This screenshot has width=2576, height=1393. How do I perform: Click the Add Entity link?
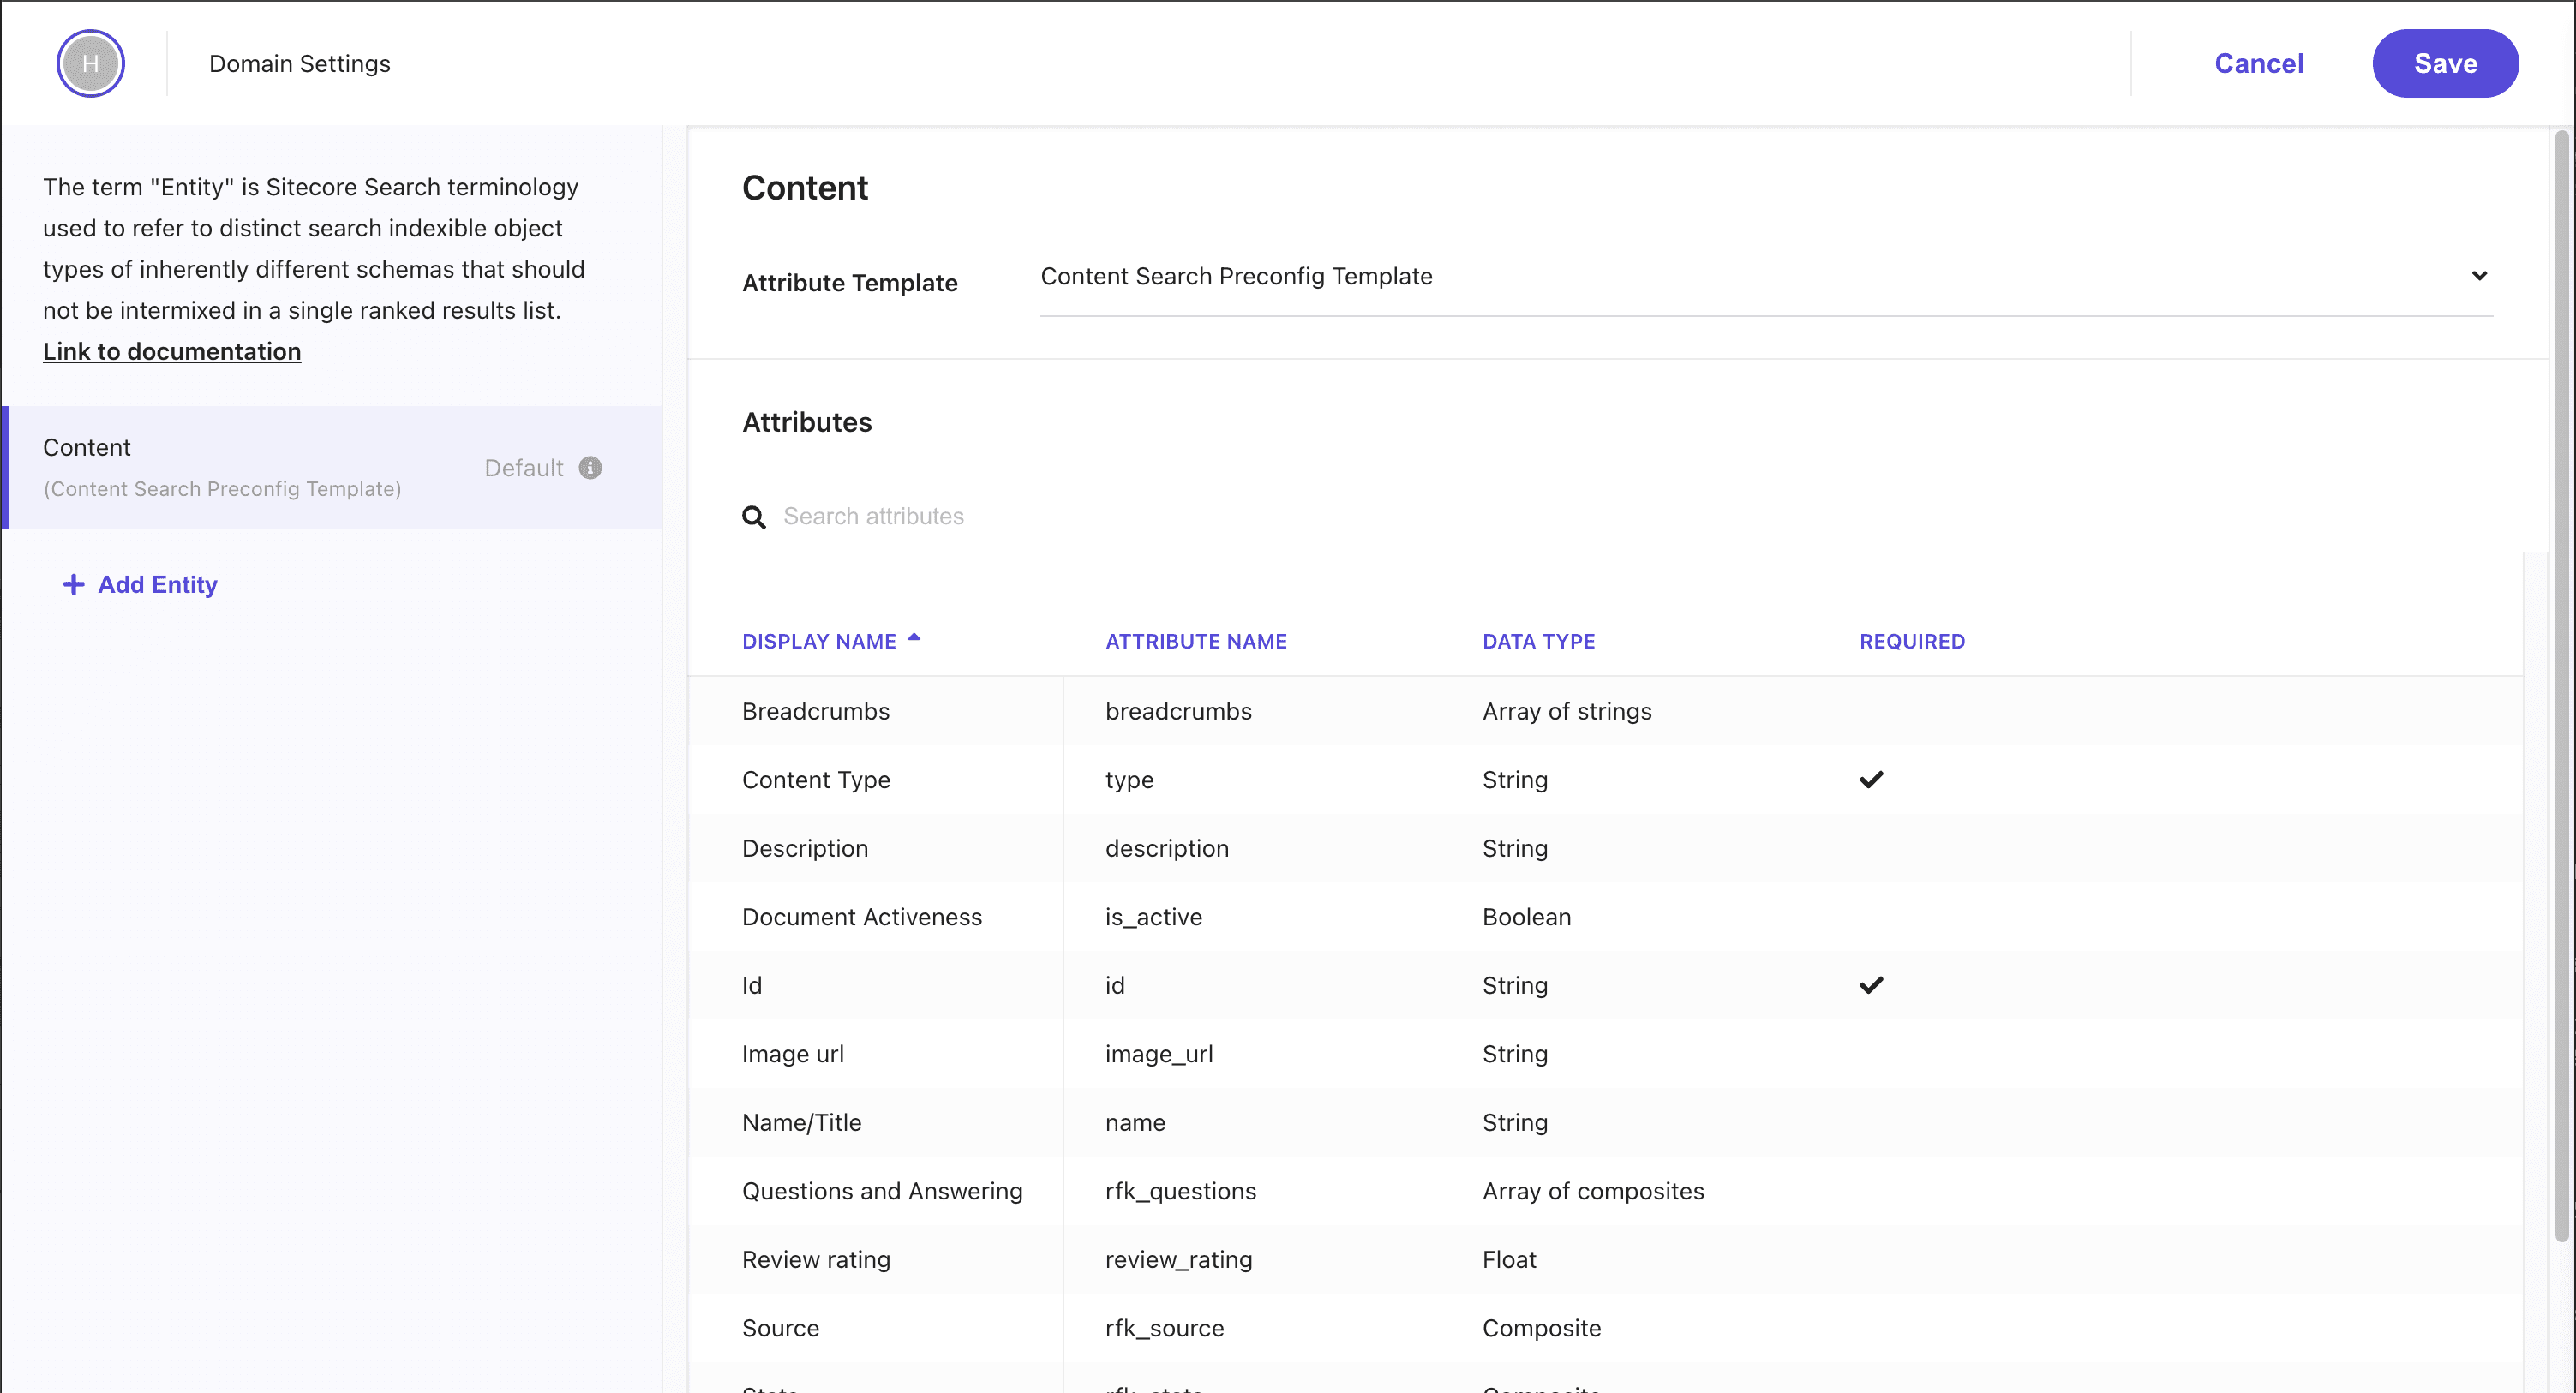click(x=157, y=584)
